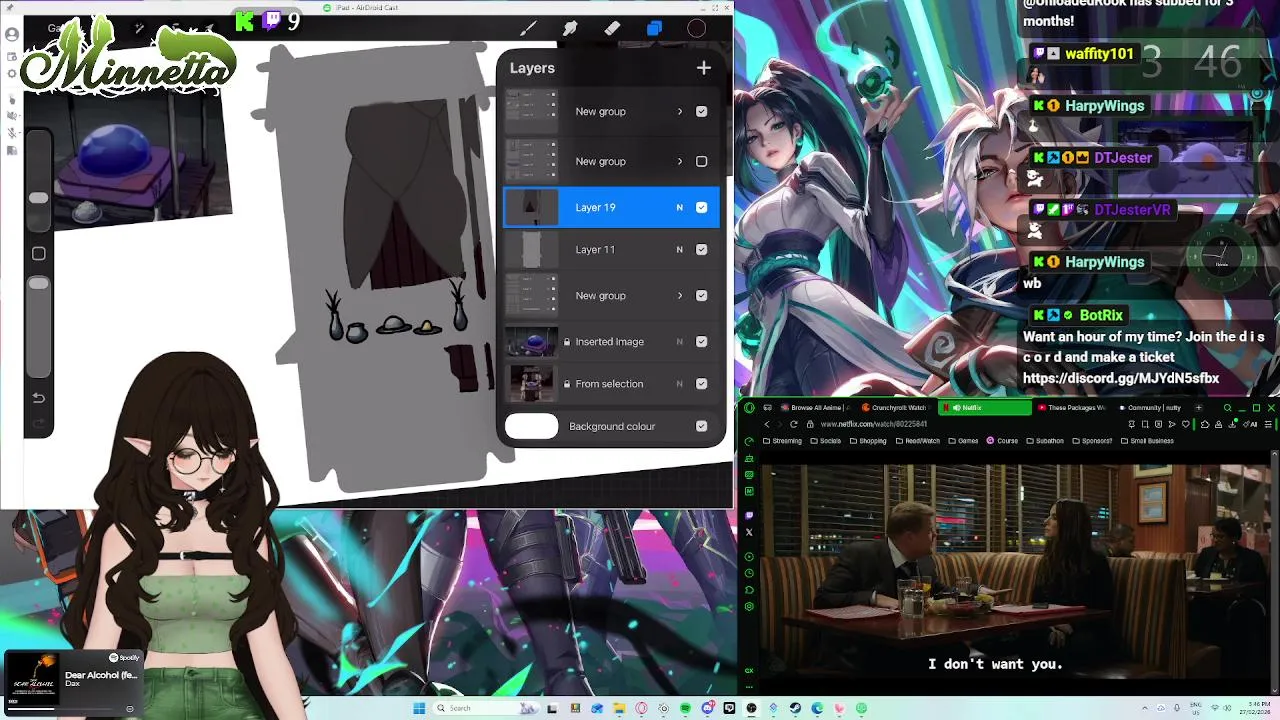This screenshot has height=720, width=1280.
Task: Click the Background colour white swatch
Action: click(531, 426)
